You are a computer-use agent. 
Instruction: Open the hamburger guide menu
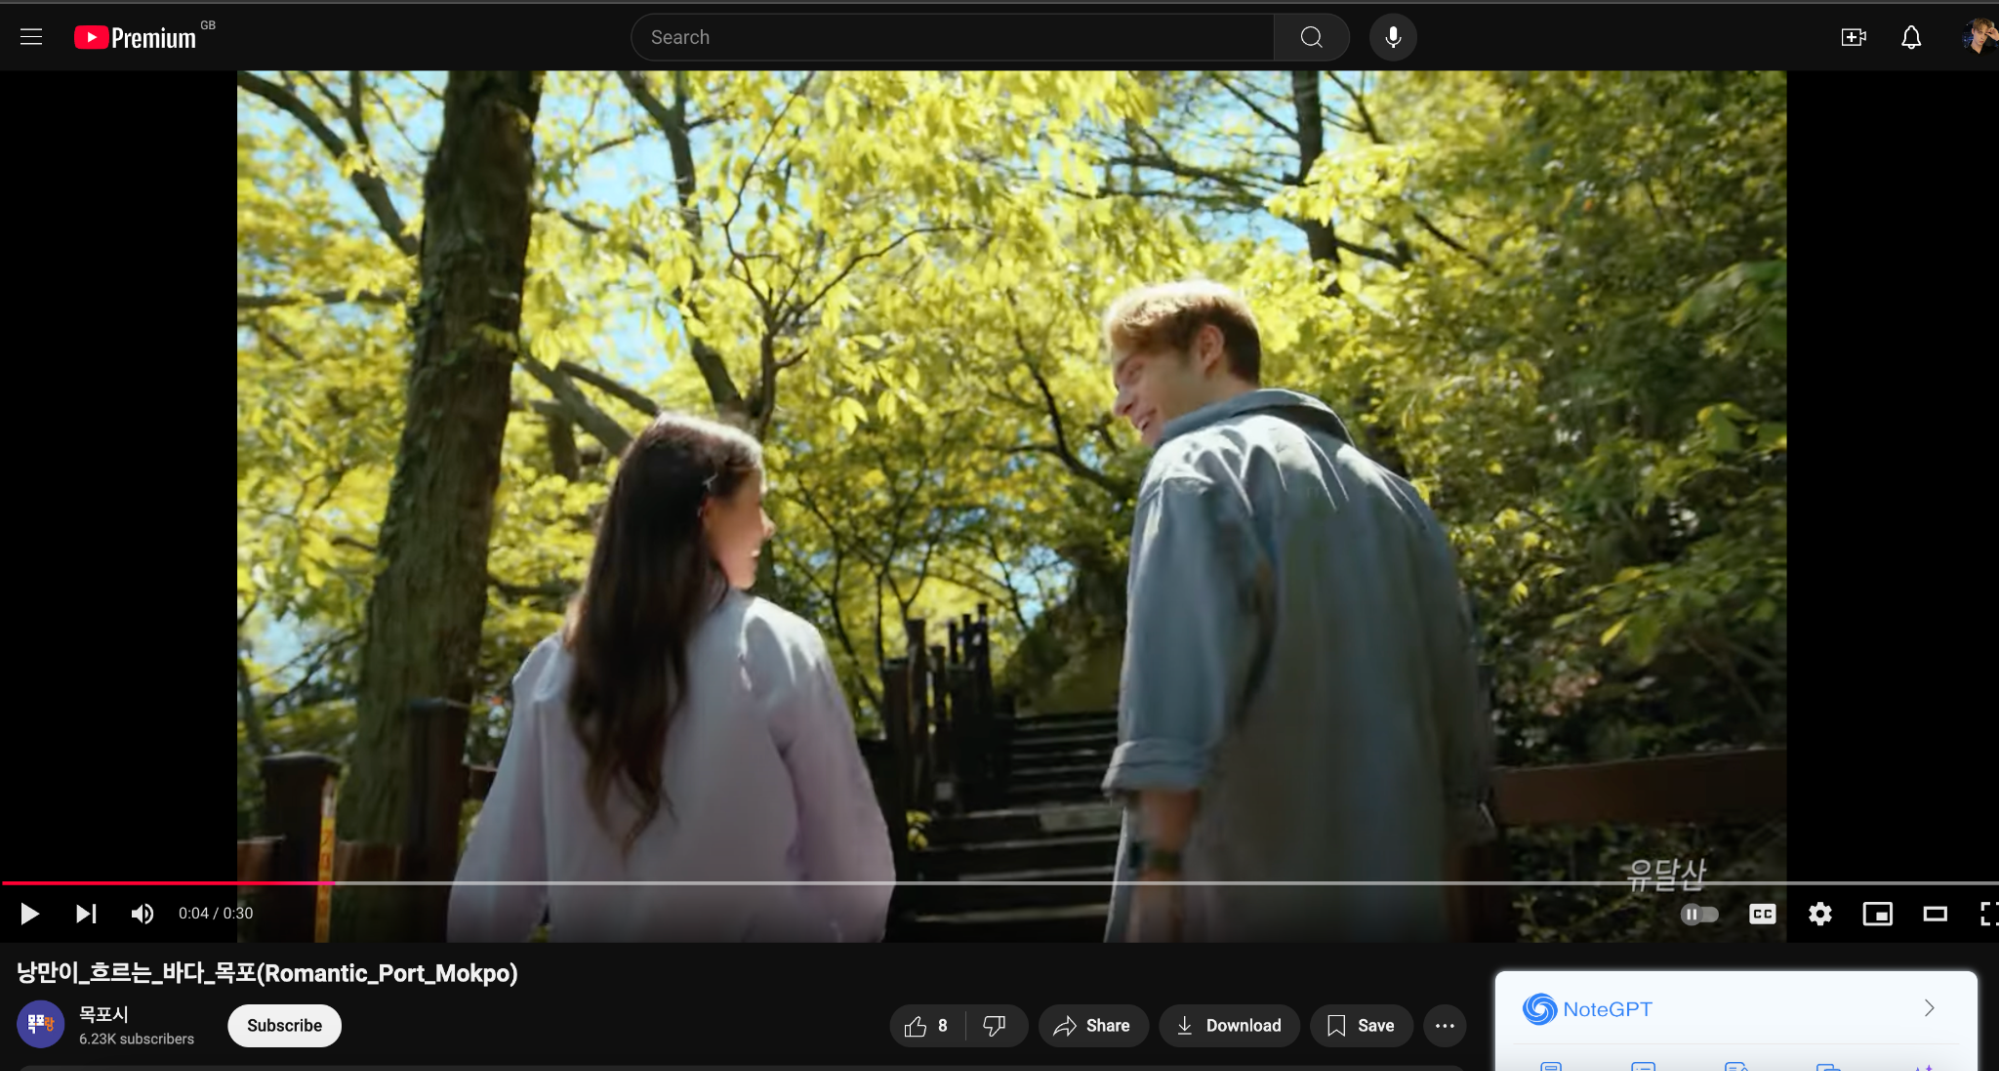click(31, 37)
